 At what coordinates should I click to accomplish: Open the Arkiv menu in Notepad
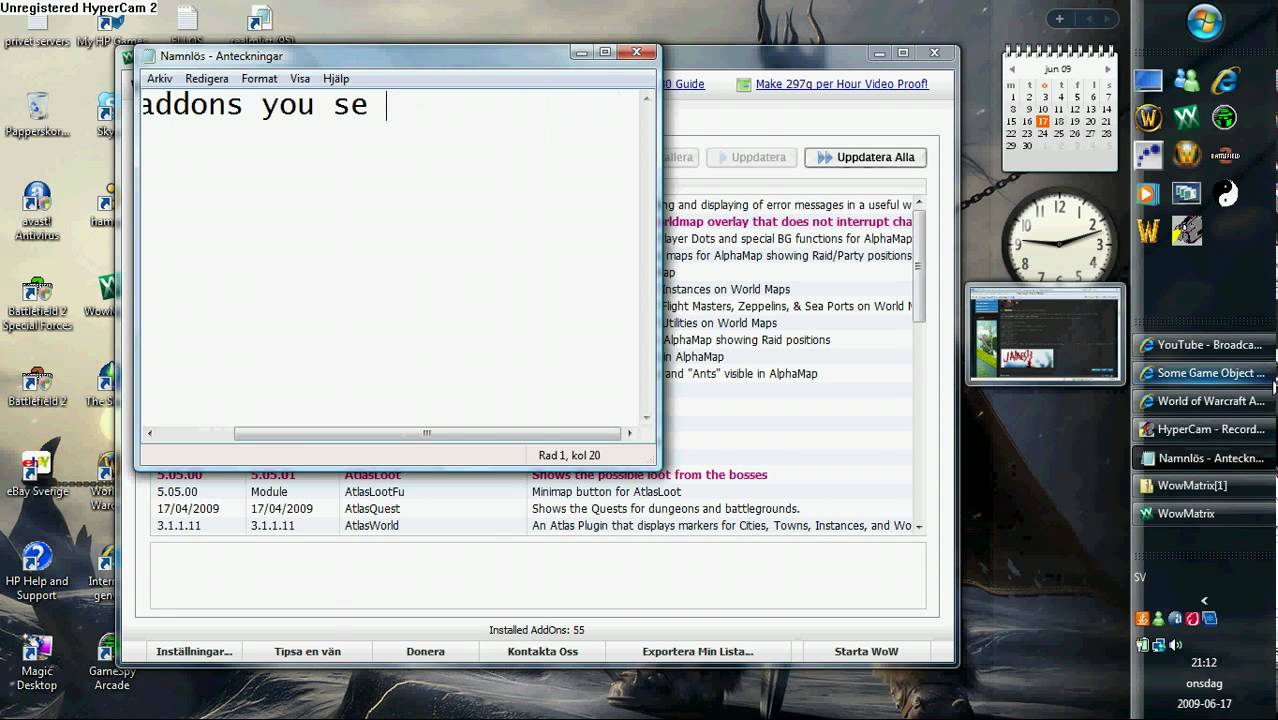(x=160, y=78)
